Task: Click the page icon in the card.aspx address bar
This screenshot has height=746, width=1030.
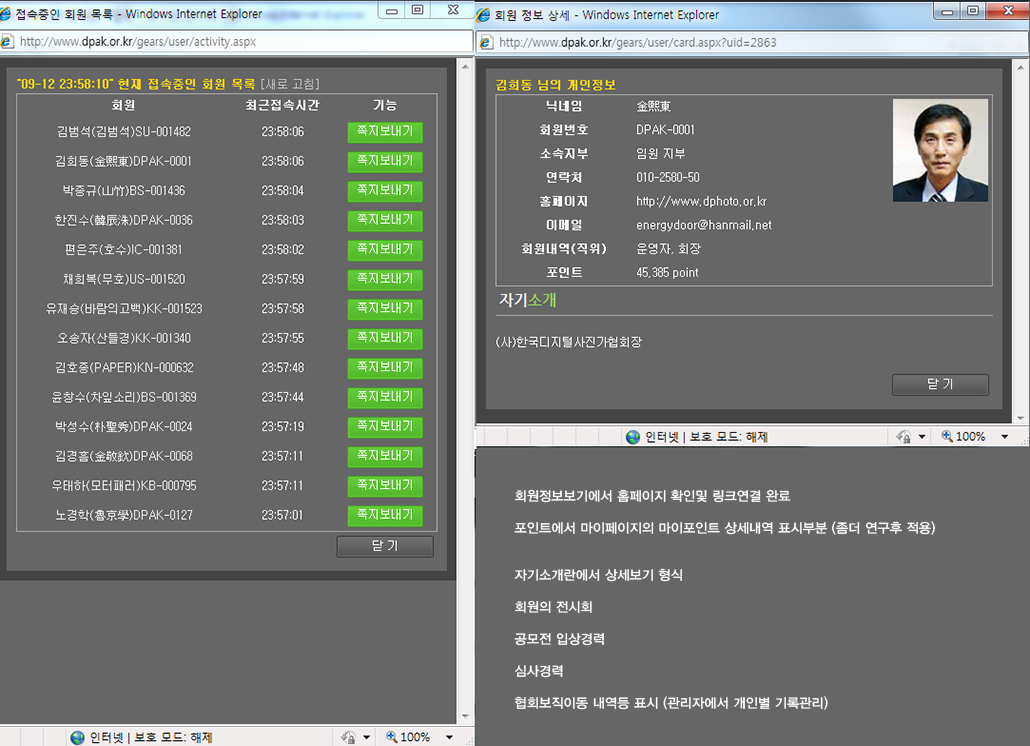Action: pos(487,43)
